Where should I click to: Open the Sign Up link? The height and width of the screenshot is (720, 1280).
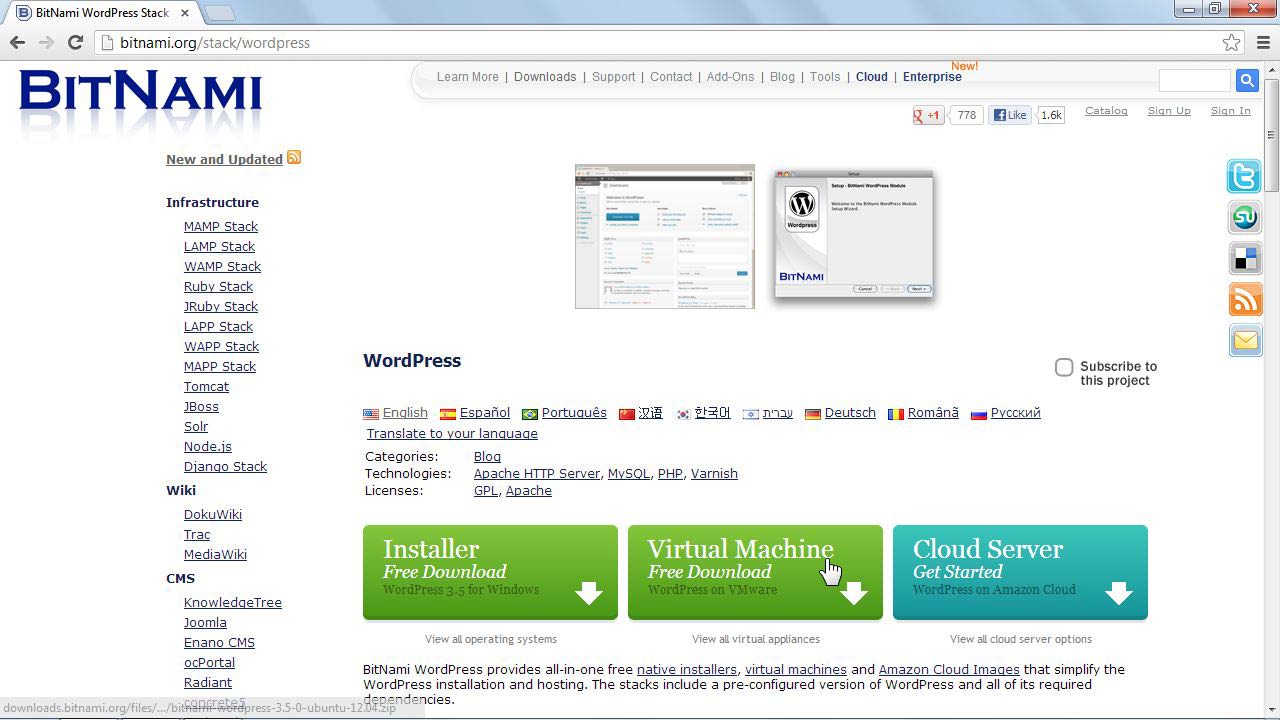(x=1169, y=111)
